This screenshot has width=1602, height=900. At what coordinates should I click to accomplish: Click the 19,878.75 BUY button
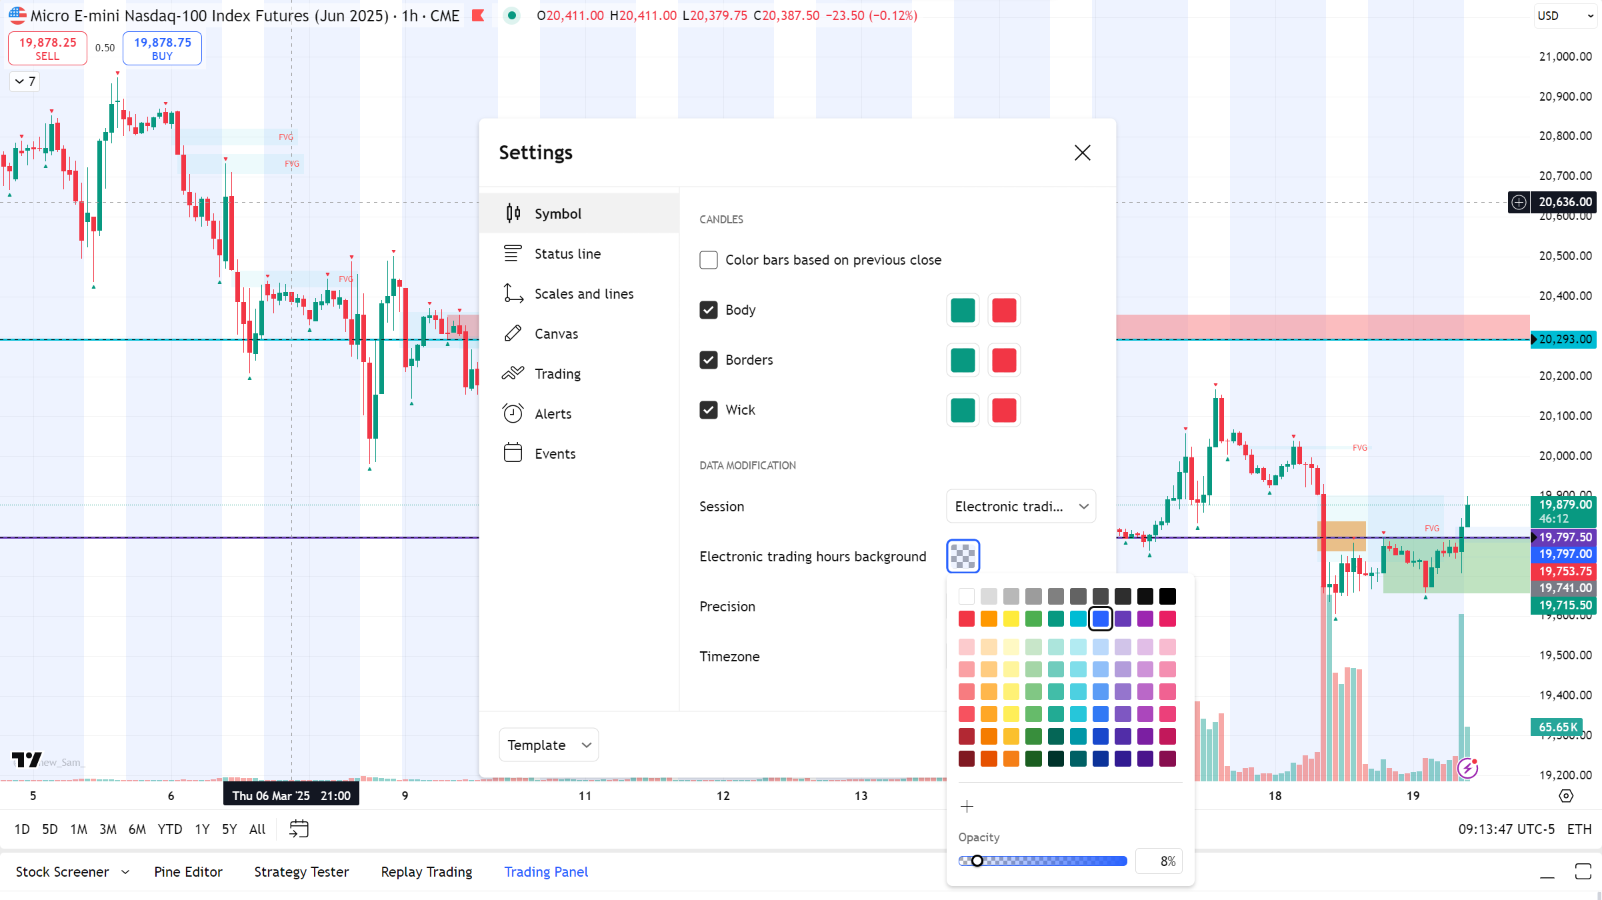pyautogui.click(x=162, y=47)
